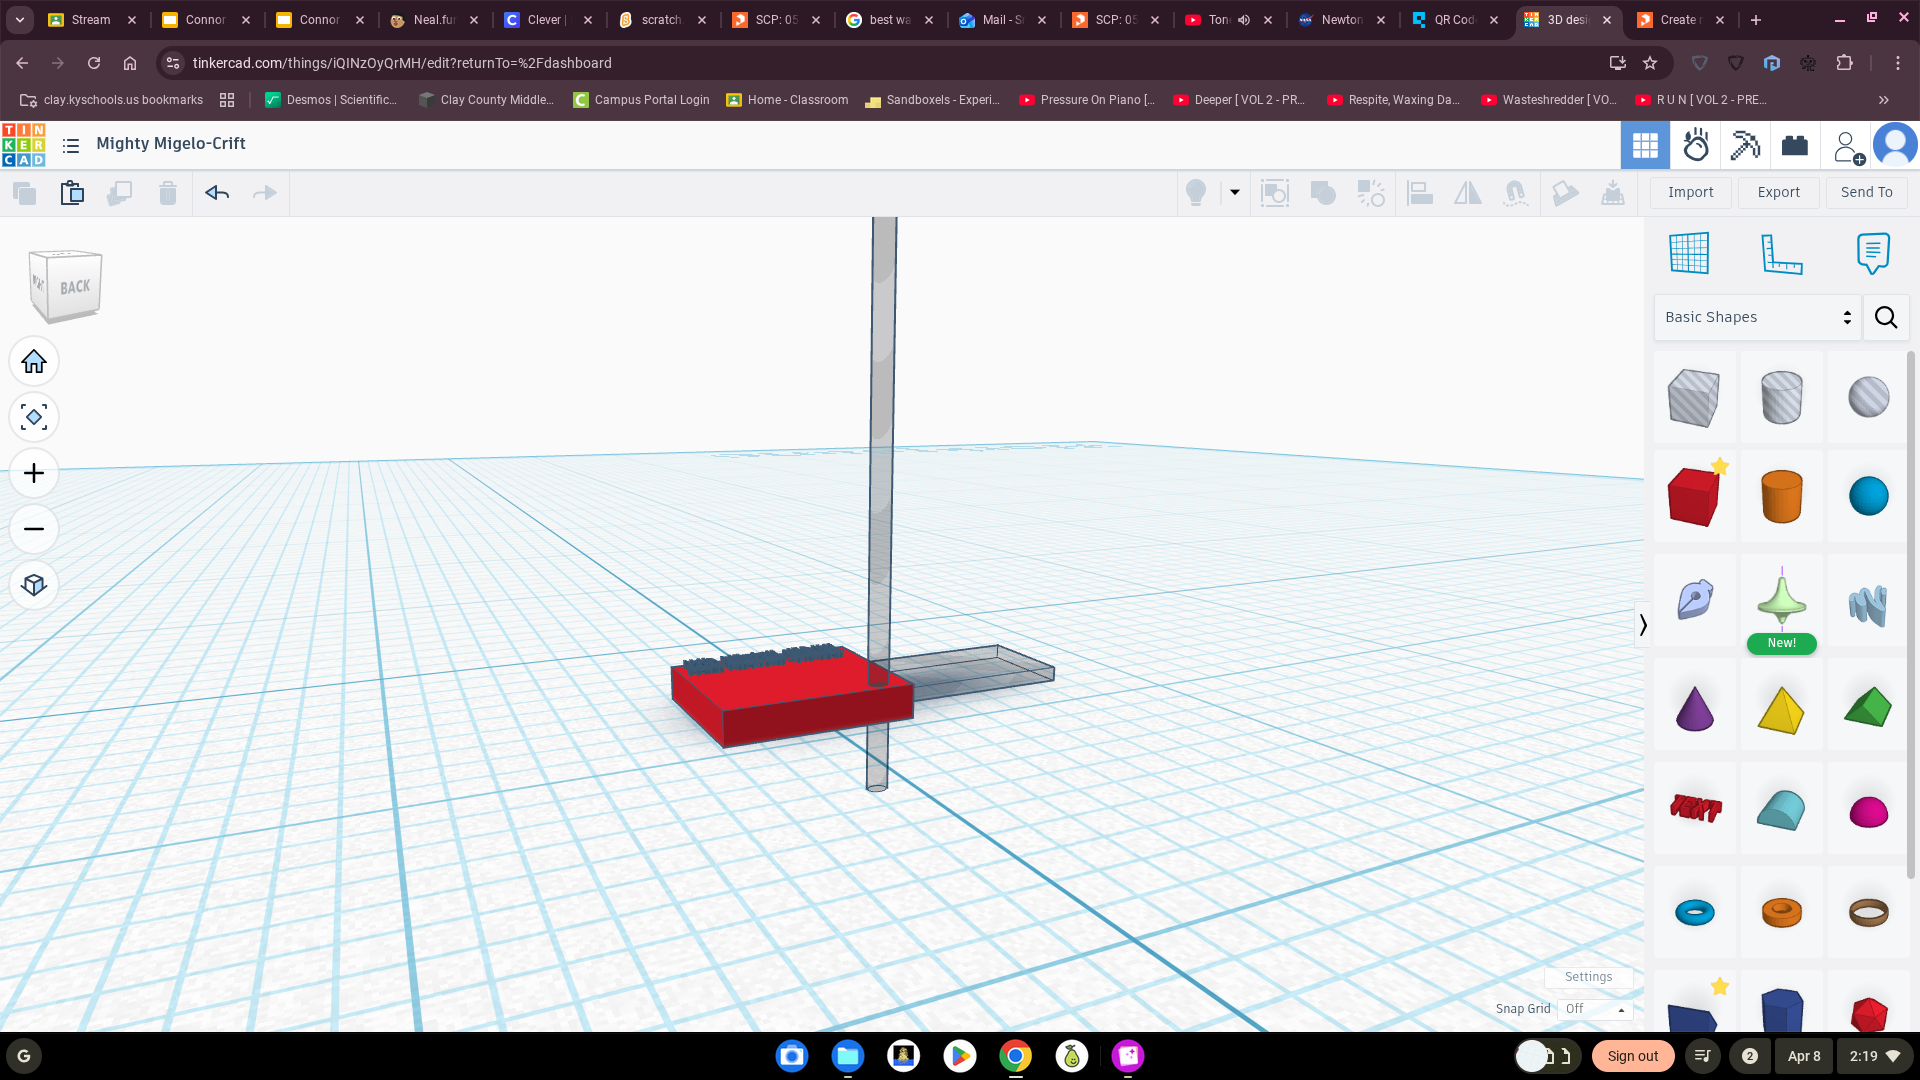Image resolution: width=1920 pixels, height=1080 pixels.
Task: Zoom in with the plus icon
Action: click(34, 473)
